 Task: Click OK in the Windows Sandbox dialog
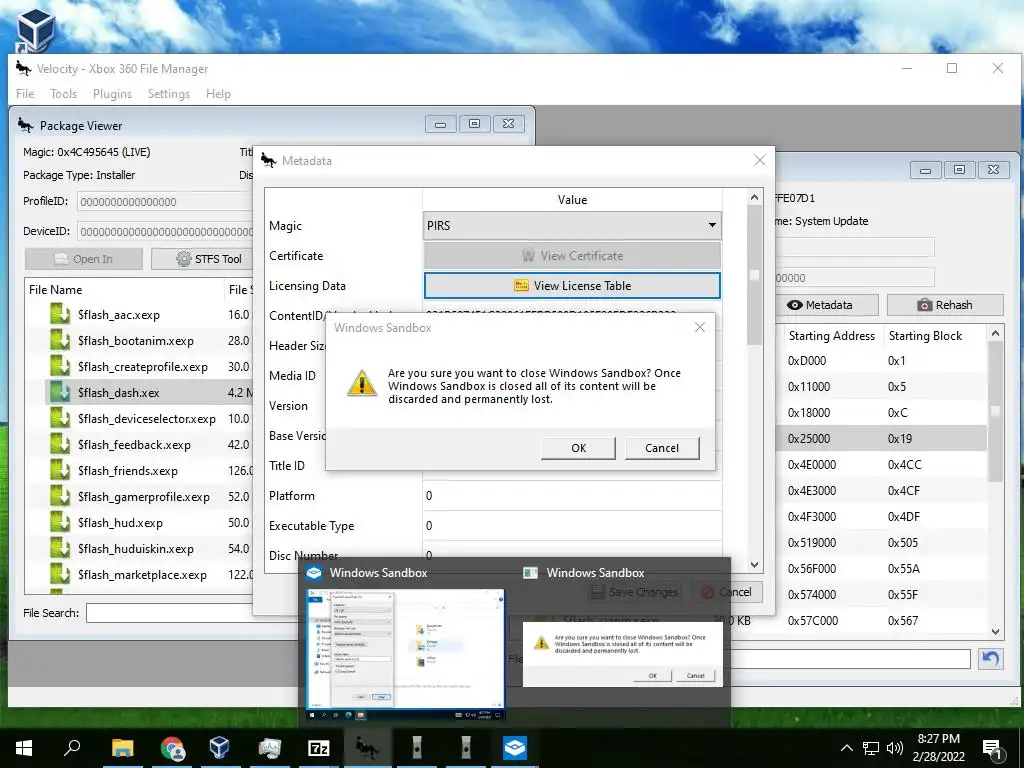[579, 448]
